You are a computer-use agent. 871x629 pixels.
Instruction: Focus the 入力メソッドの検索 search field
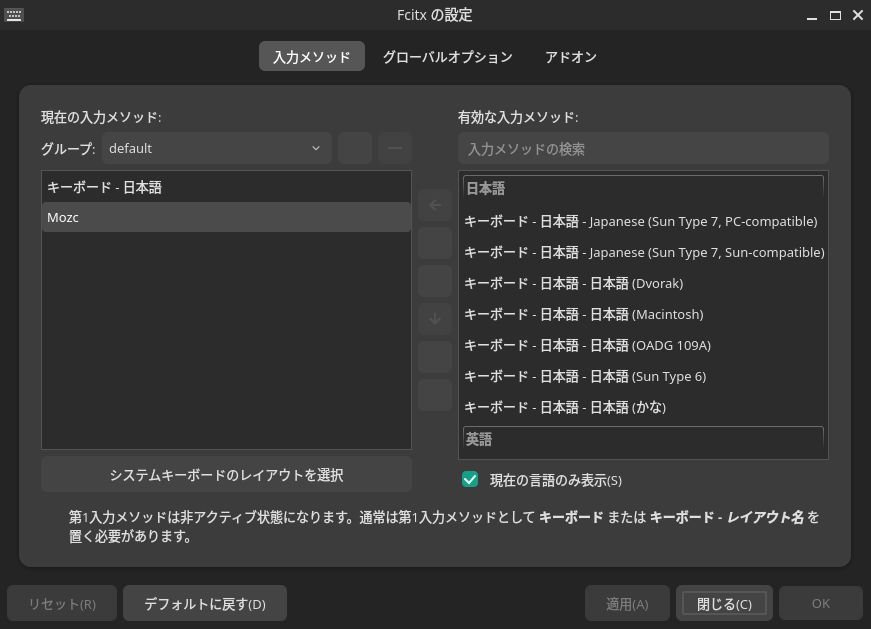(x=643, y=149)
